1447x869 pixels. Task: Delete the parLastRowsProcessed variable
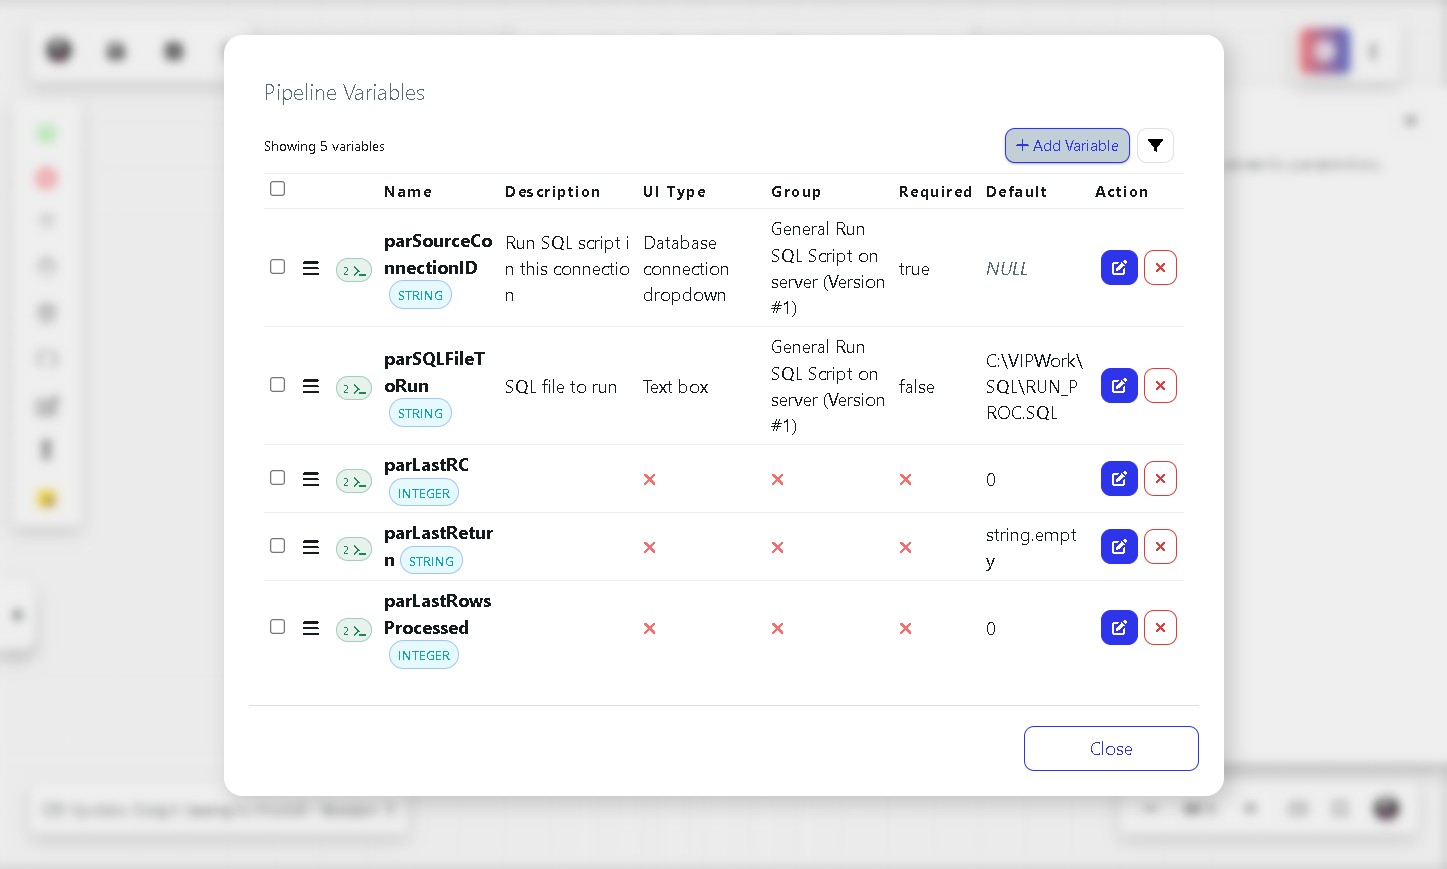pos(1160,628)
